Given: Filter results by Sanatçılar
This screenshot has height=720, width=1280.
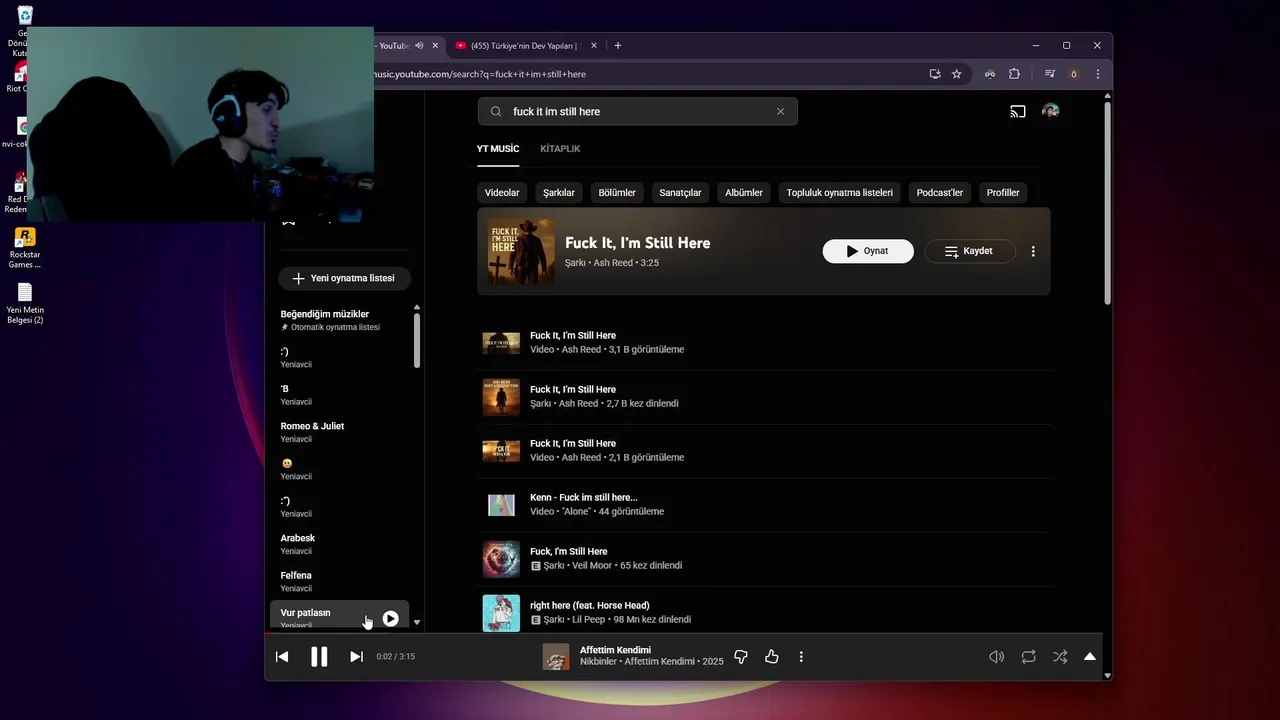Looking at the screenshot, I should click(x=680, y=192).
